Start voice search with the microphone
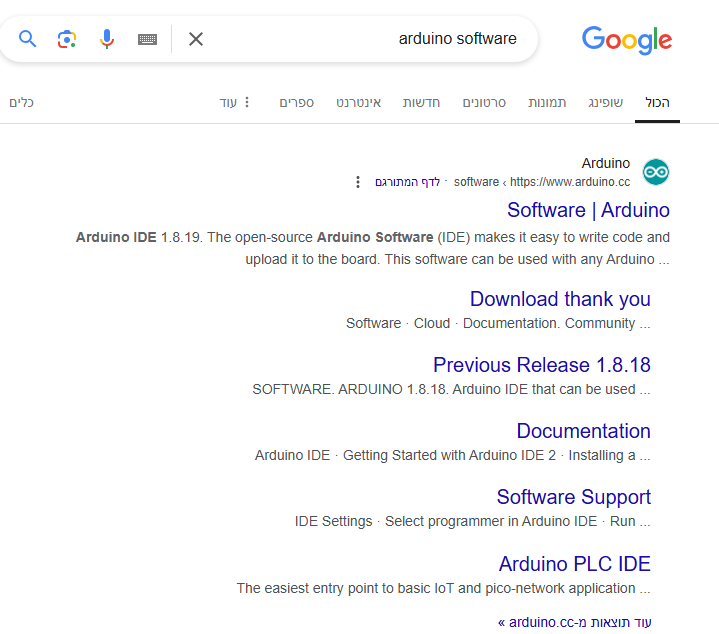This screenshot has width=719, height=634. 107,39
